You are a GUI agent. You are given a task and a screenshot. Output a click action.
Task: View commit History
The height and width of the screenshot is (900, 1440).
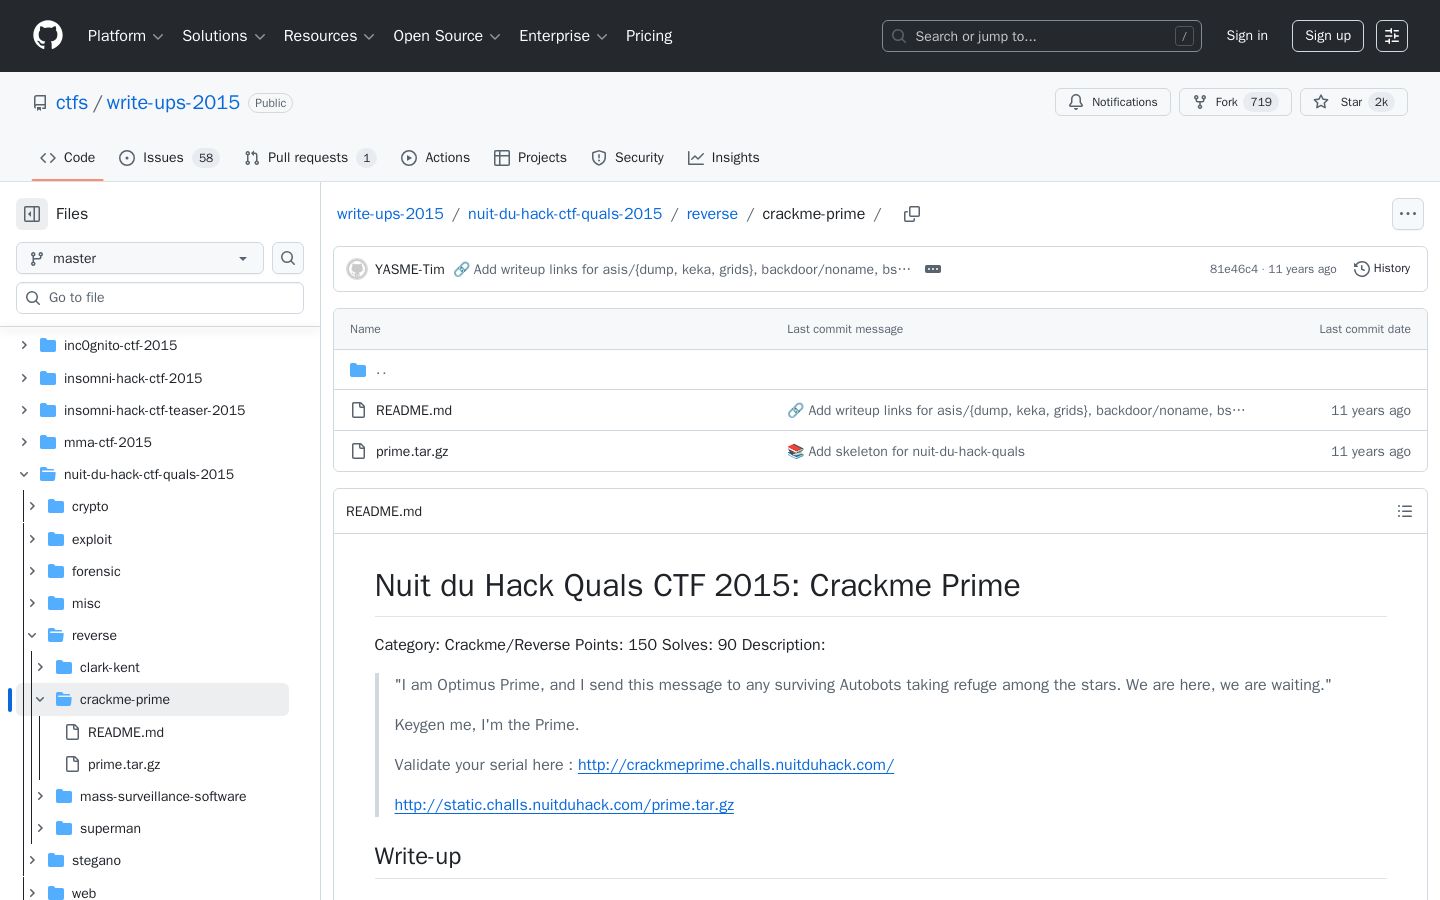[x=1382, y=269]
